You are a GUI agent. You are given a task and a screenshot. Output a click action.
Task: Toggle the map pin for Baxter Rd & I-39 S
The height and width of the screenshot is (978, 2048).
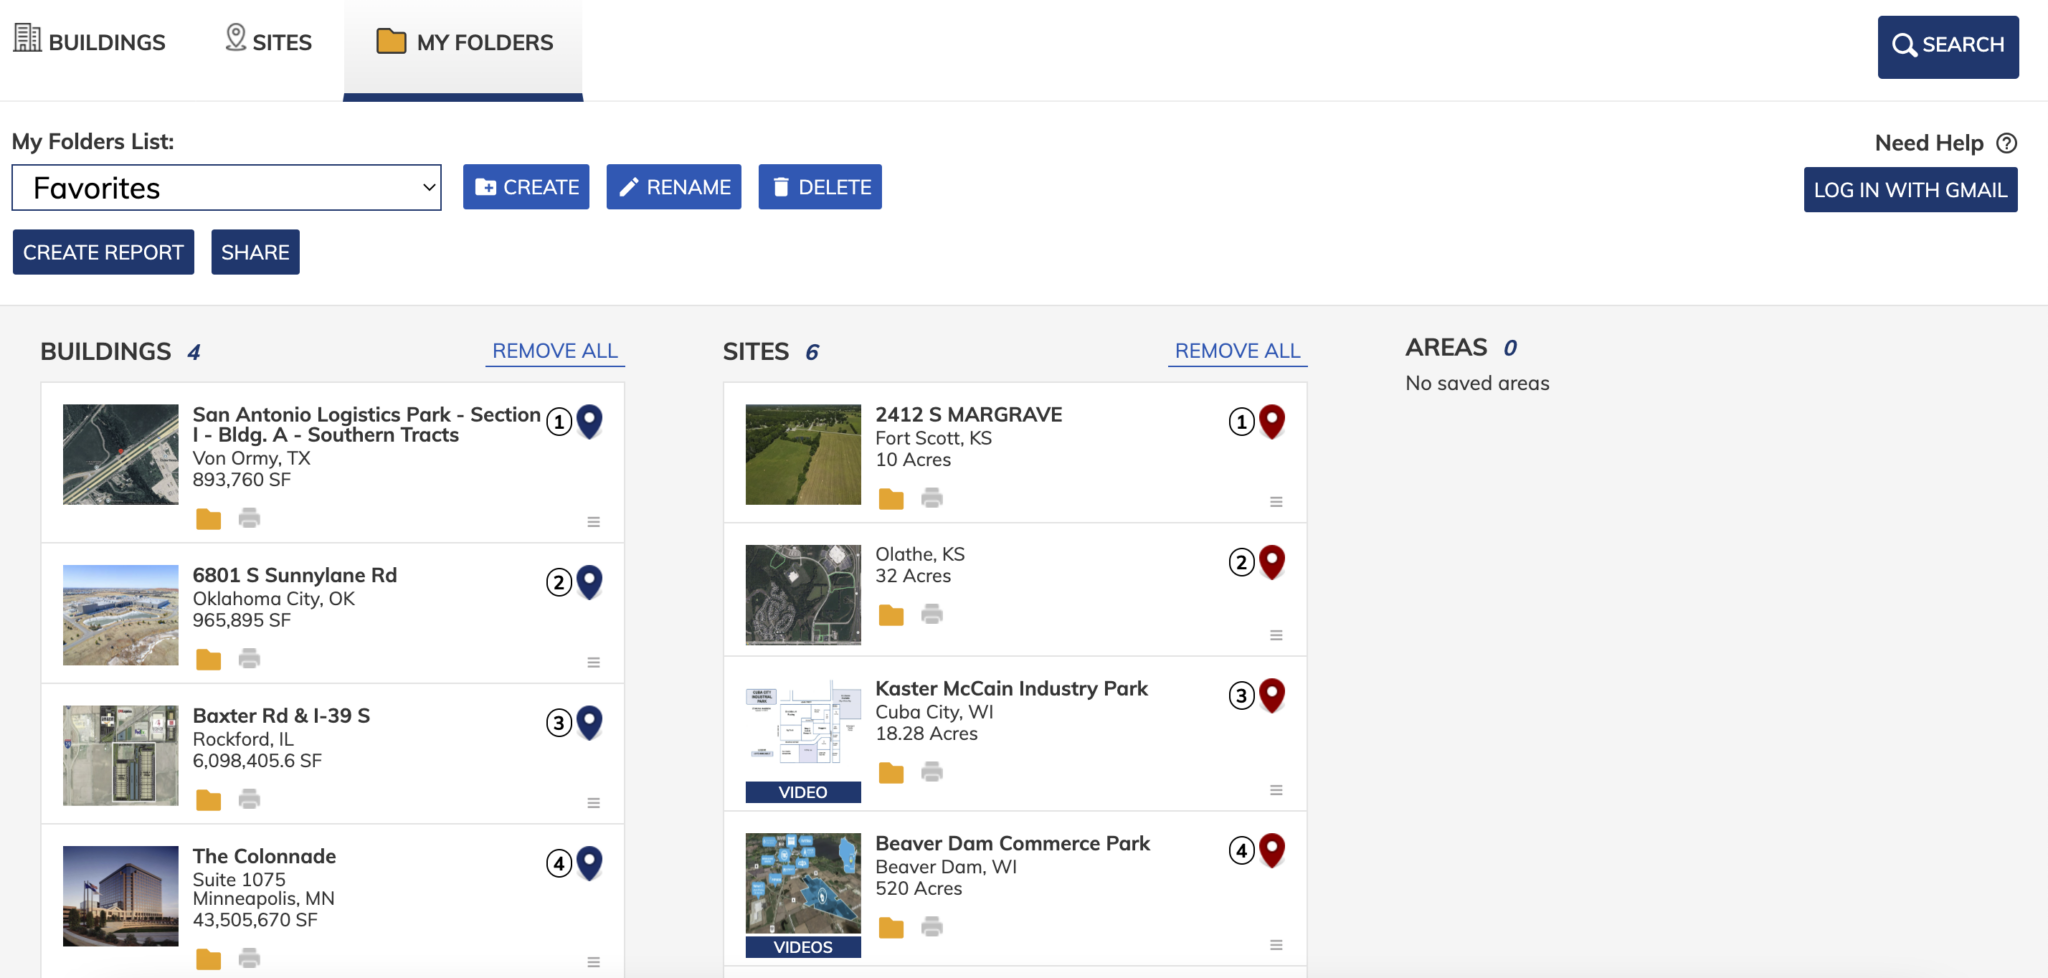(588, 722)
